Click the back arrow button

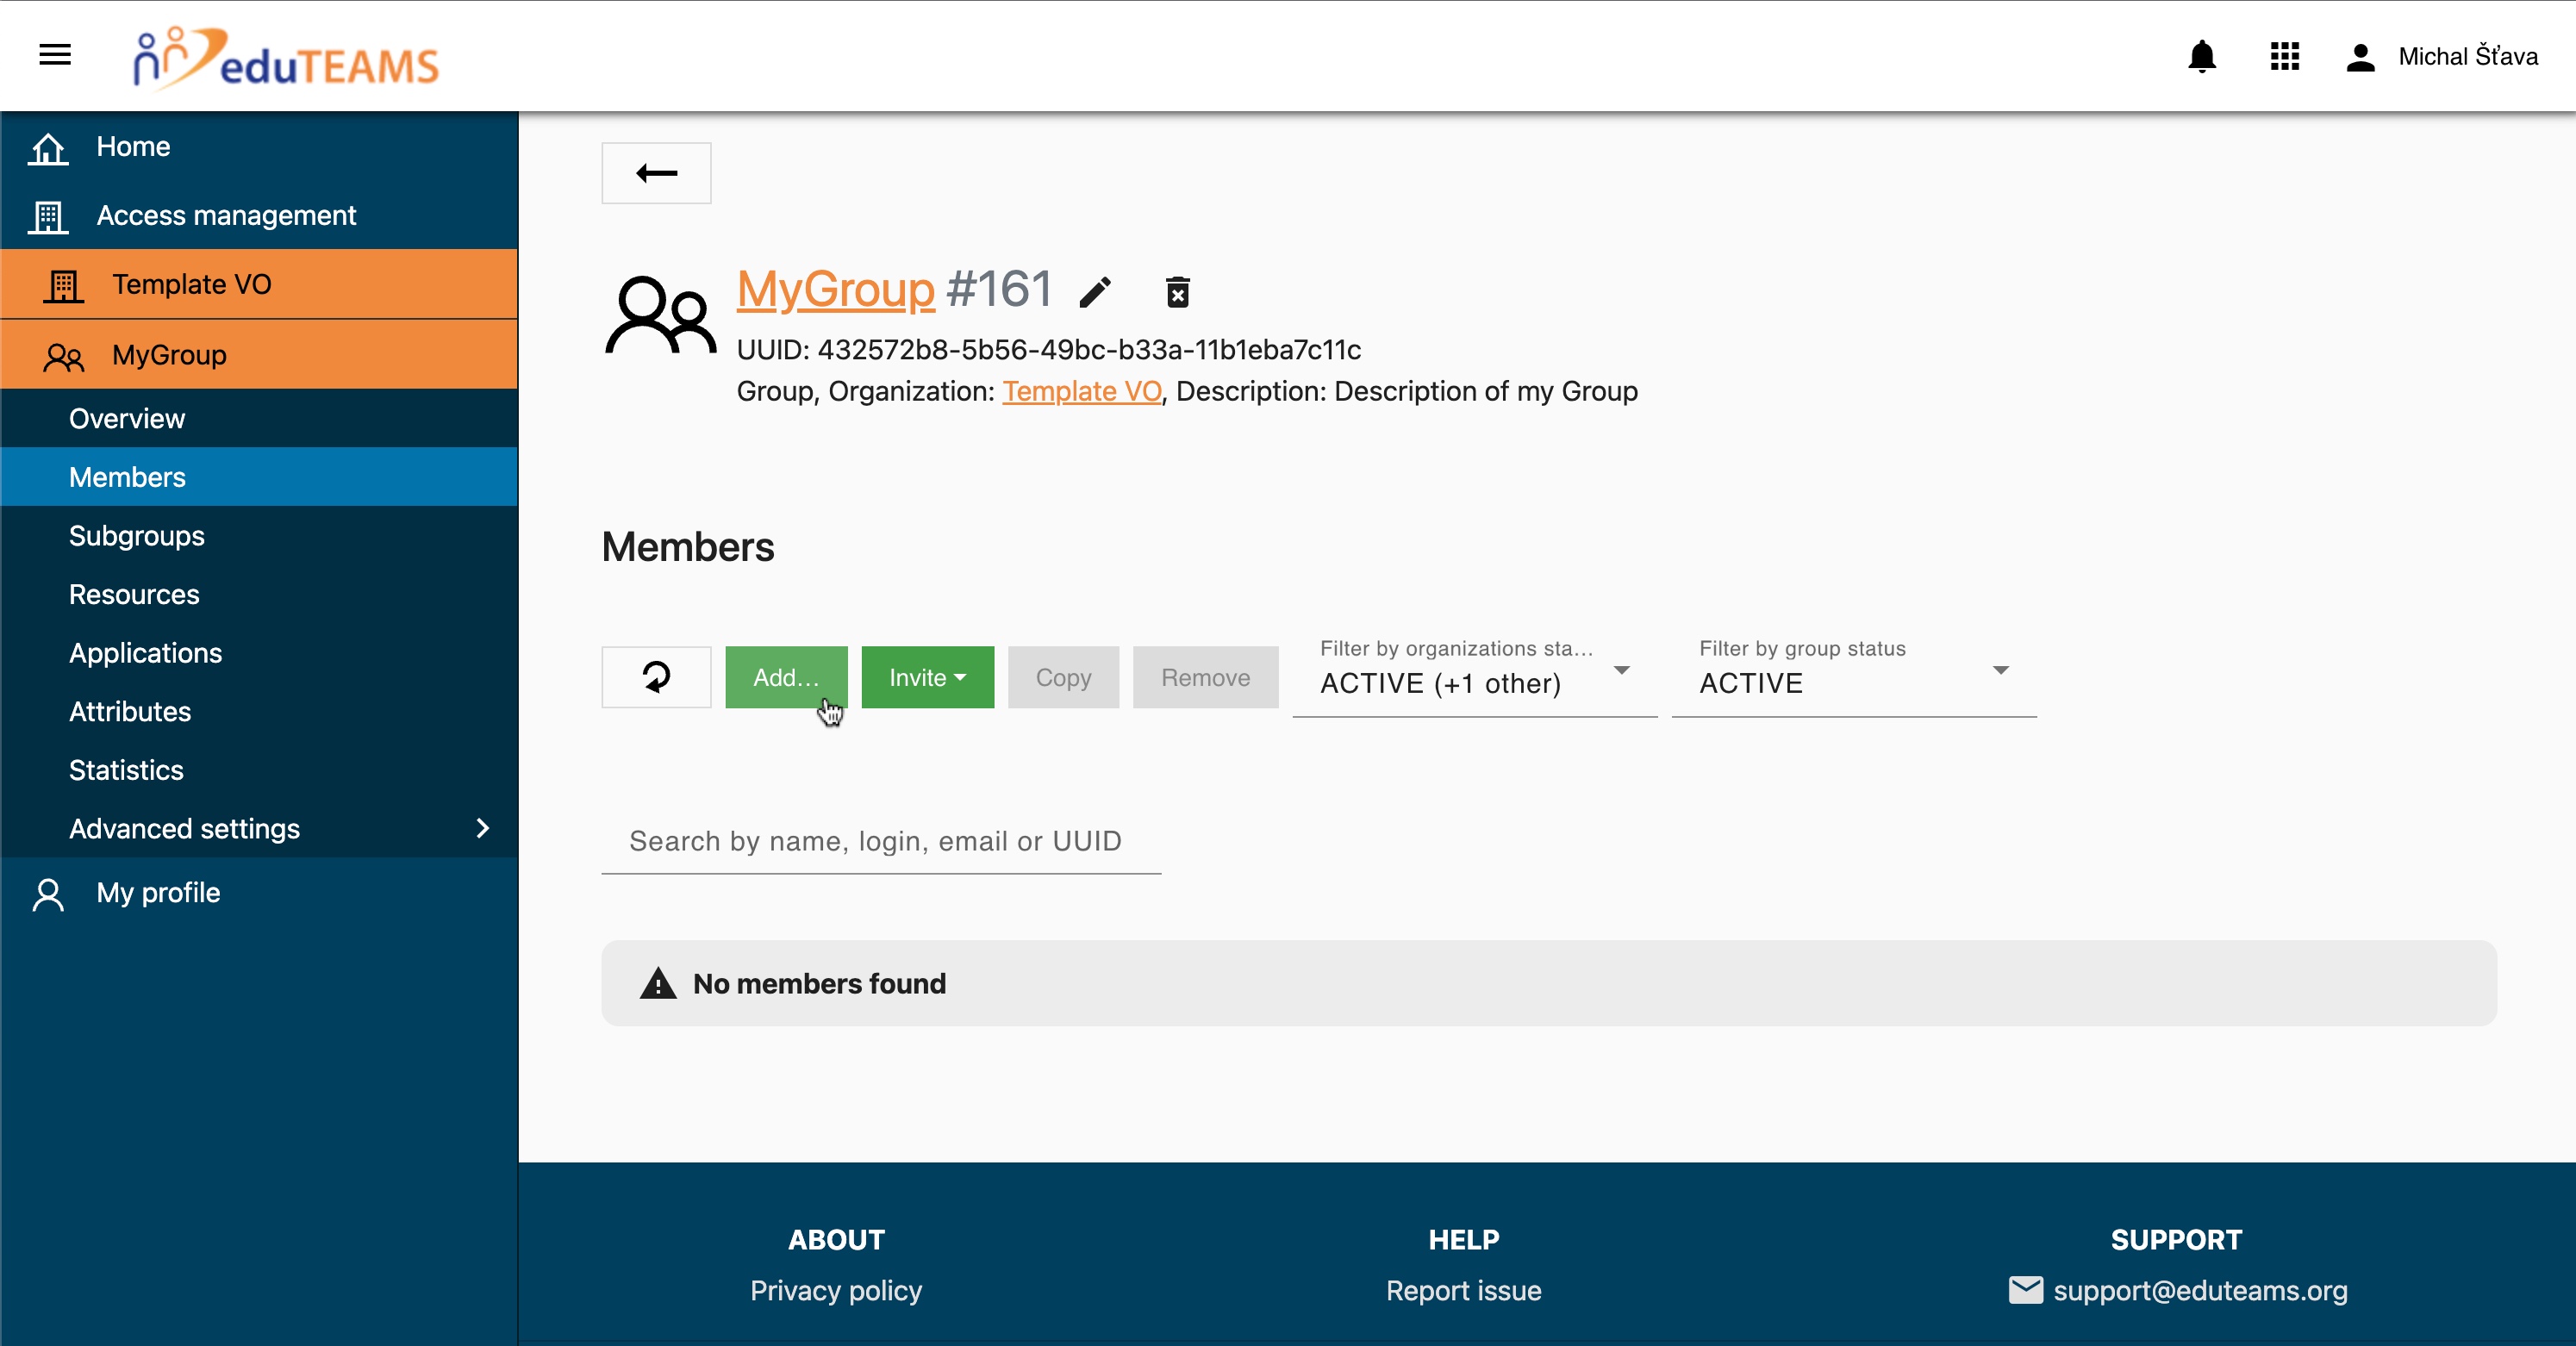pyautogui.click(x=656, y=173)
